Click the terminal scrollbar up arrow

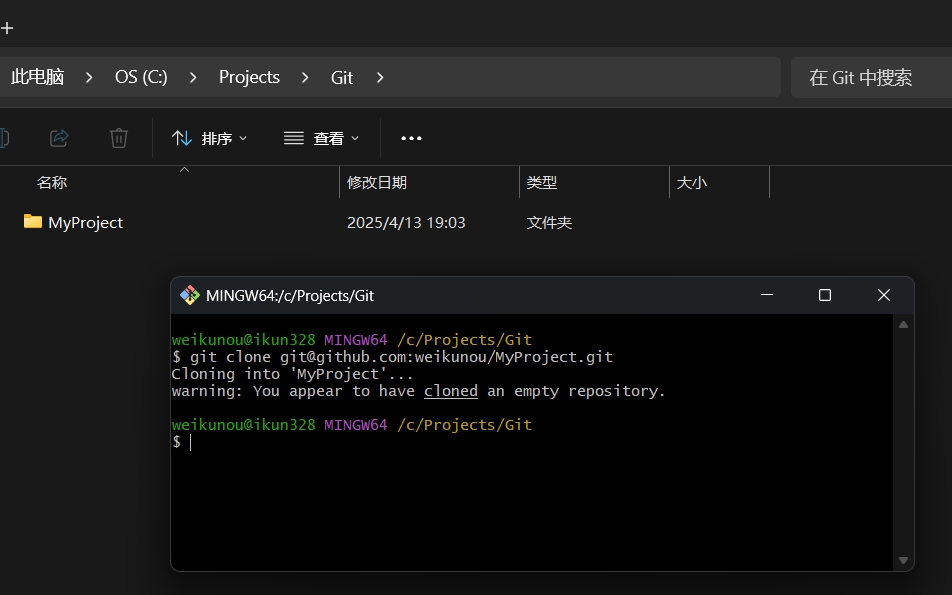(903, 325)
